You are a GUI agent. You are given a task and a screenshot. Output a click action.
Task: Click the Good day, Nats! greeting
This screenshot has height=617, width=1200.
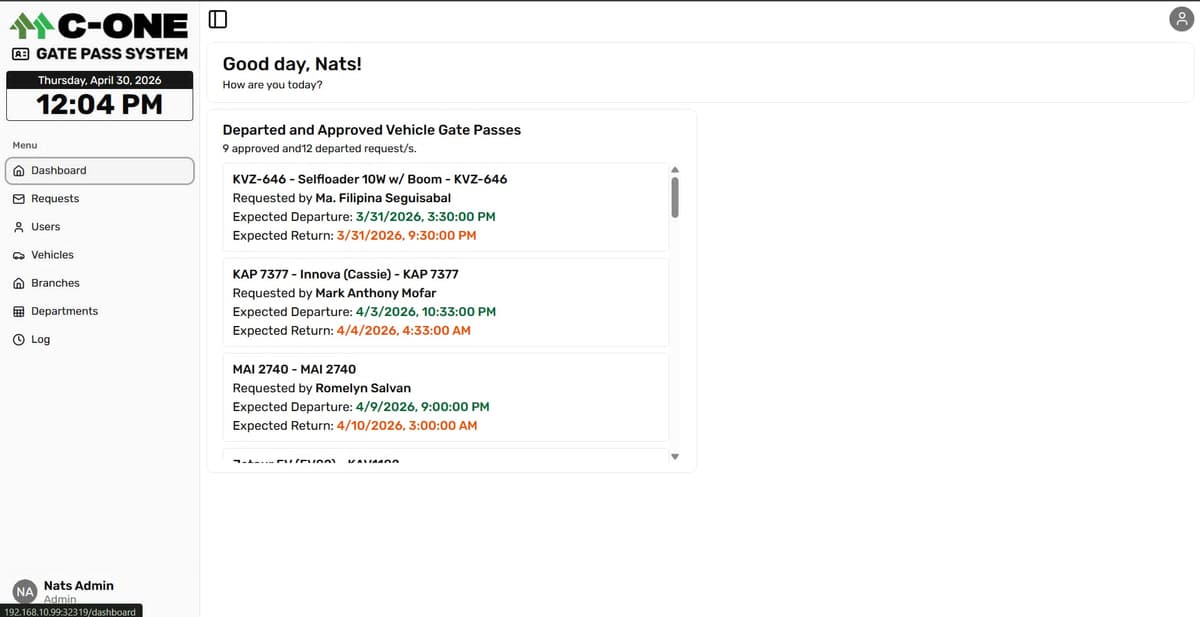292,64
